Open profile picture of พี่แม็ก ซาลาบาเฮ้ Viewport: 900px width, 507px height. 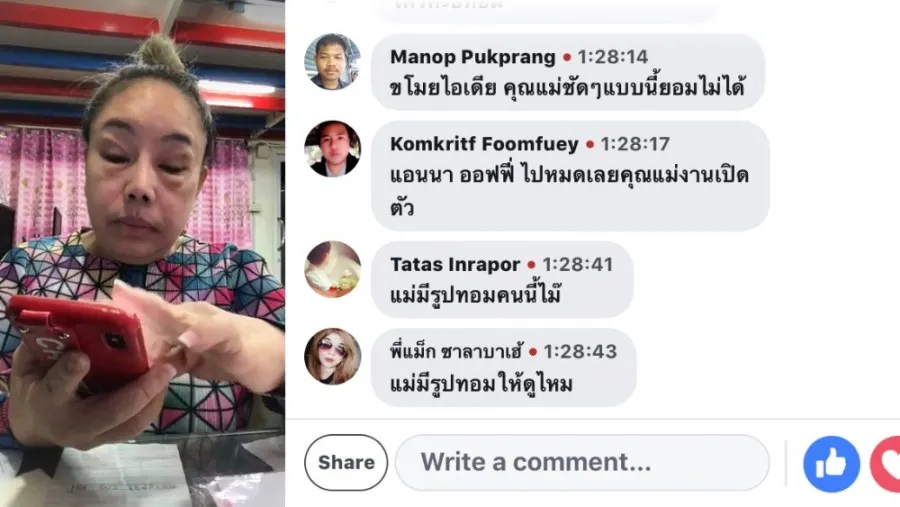(332, 356)
